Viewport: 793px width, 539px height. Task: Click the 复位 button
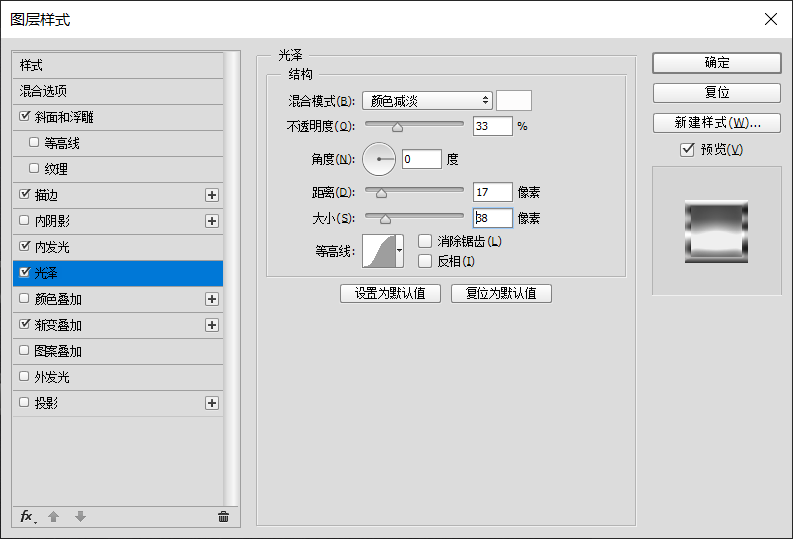[x=717, y=93]
